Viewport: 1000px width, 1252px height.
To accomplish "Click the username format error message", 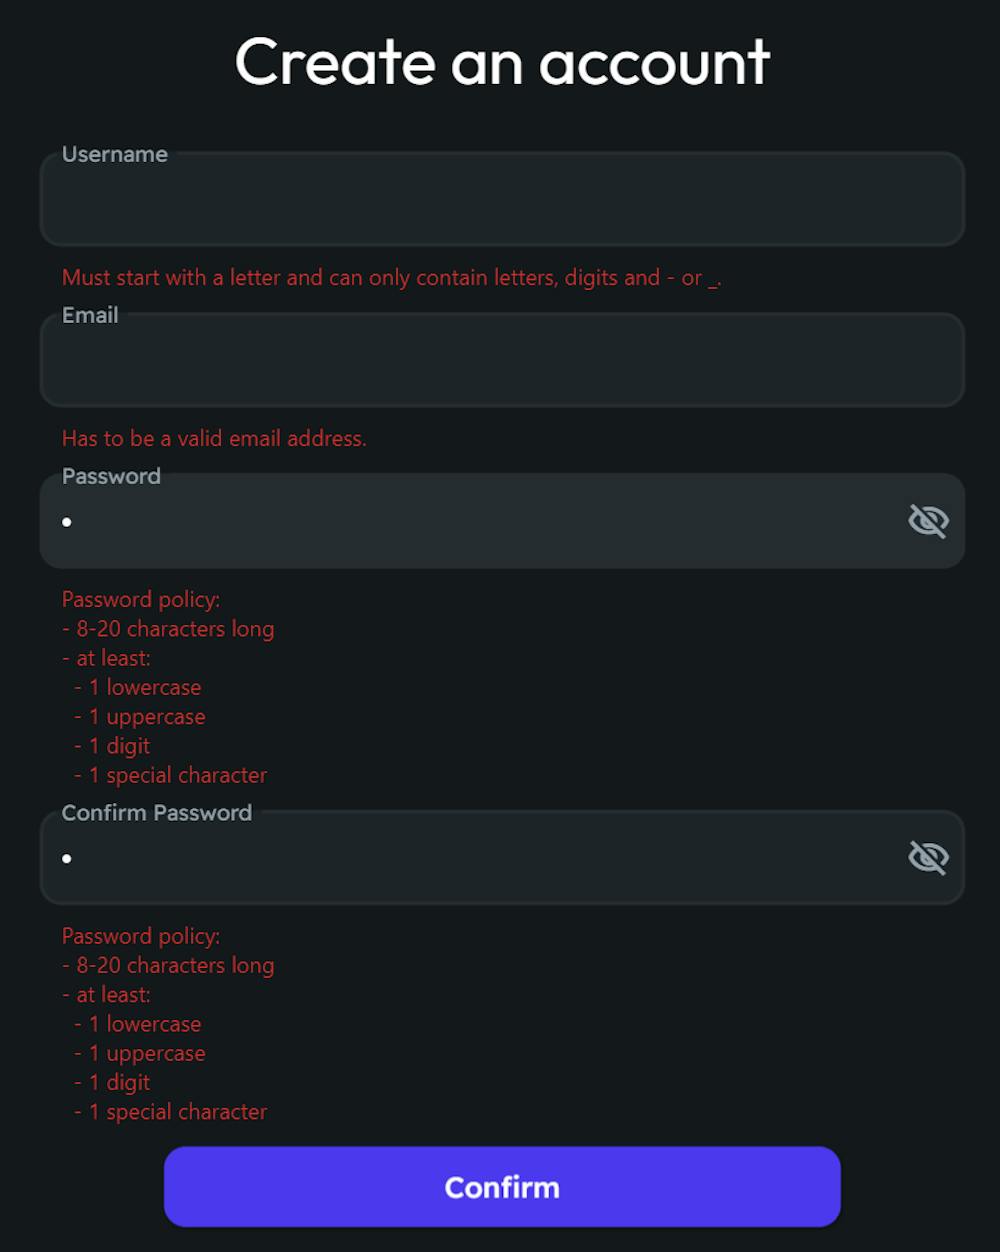I will pos(391,278).
